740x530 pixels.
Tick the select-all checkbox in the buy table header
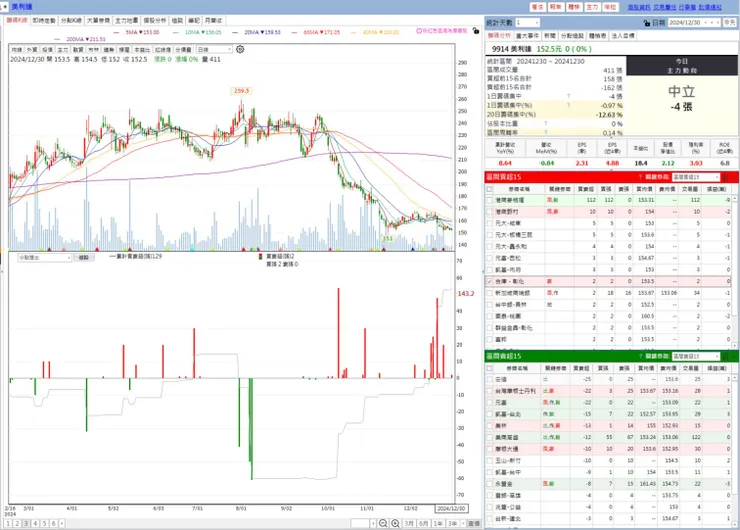coord(489,189)
